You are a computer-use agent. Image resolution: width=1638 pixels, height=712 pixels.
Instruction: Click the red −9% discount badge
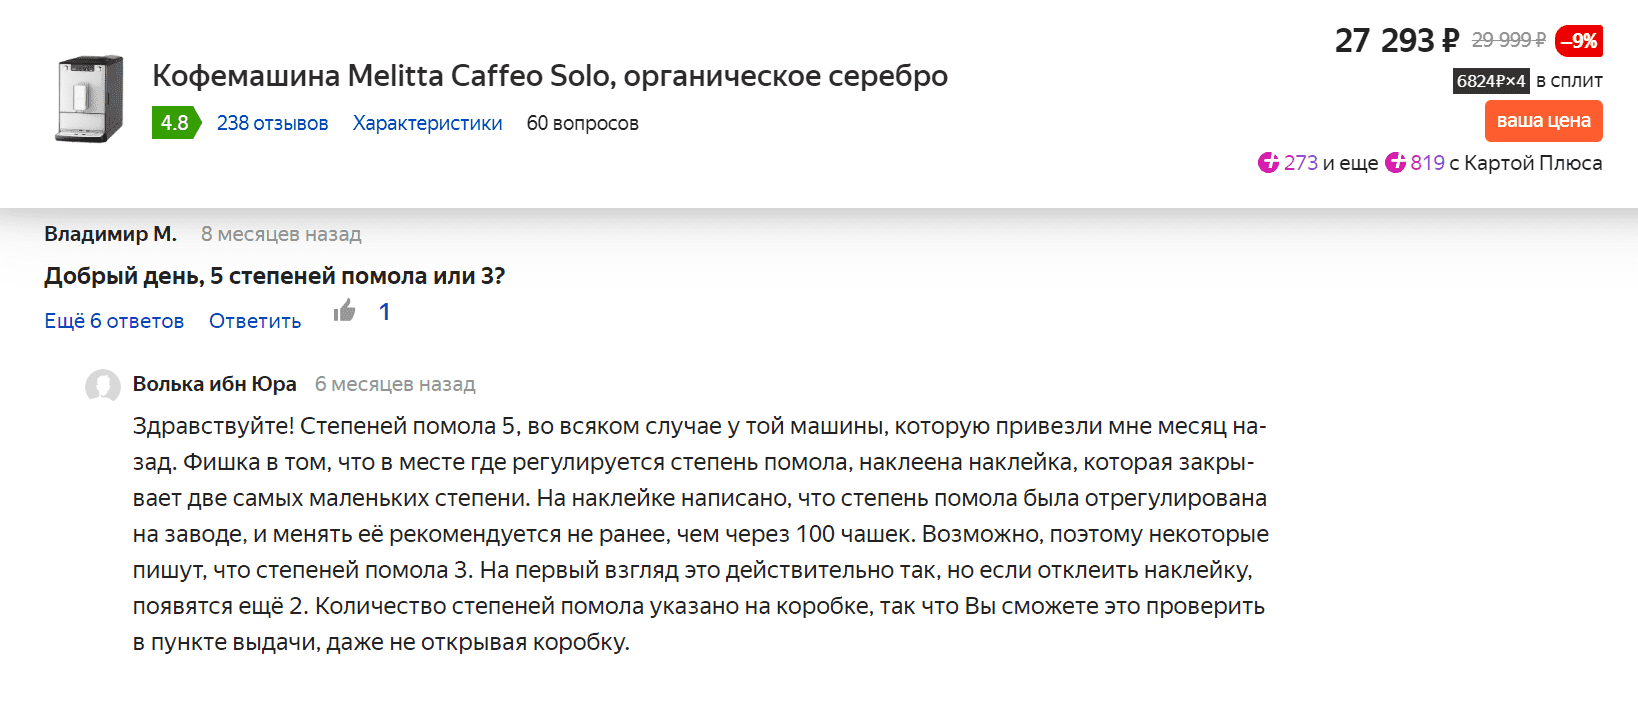coord(1579,41)
